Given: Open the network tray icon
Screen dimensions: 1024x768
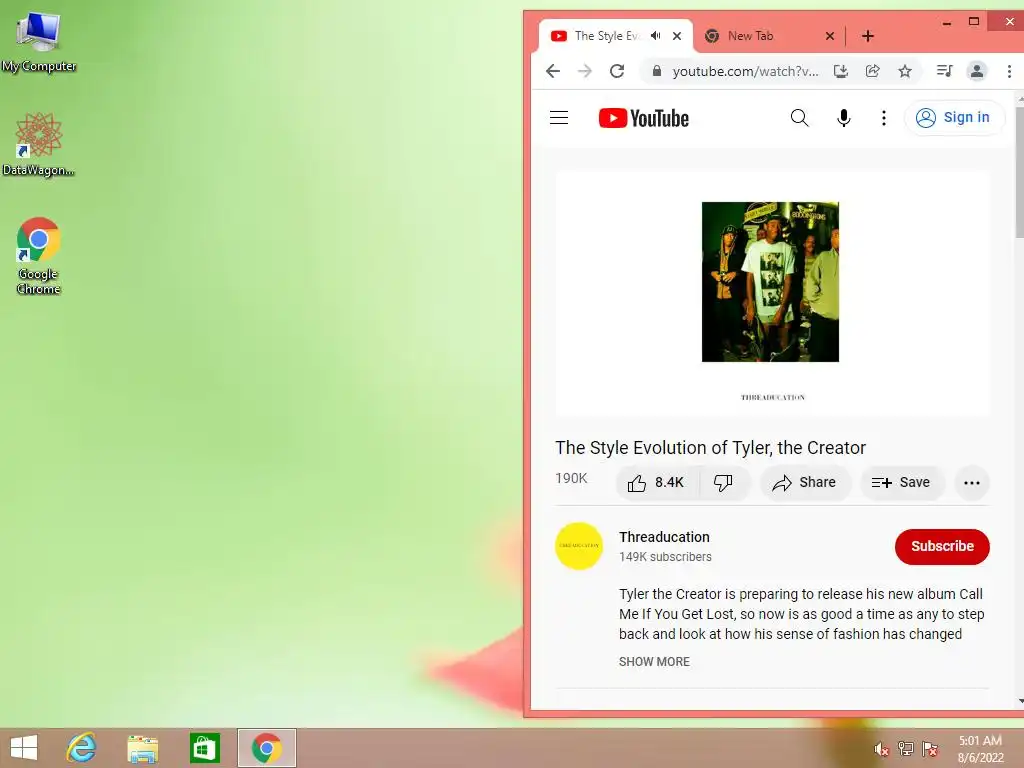Looking at the screenshot, I should [x=905, y=749].
